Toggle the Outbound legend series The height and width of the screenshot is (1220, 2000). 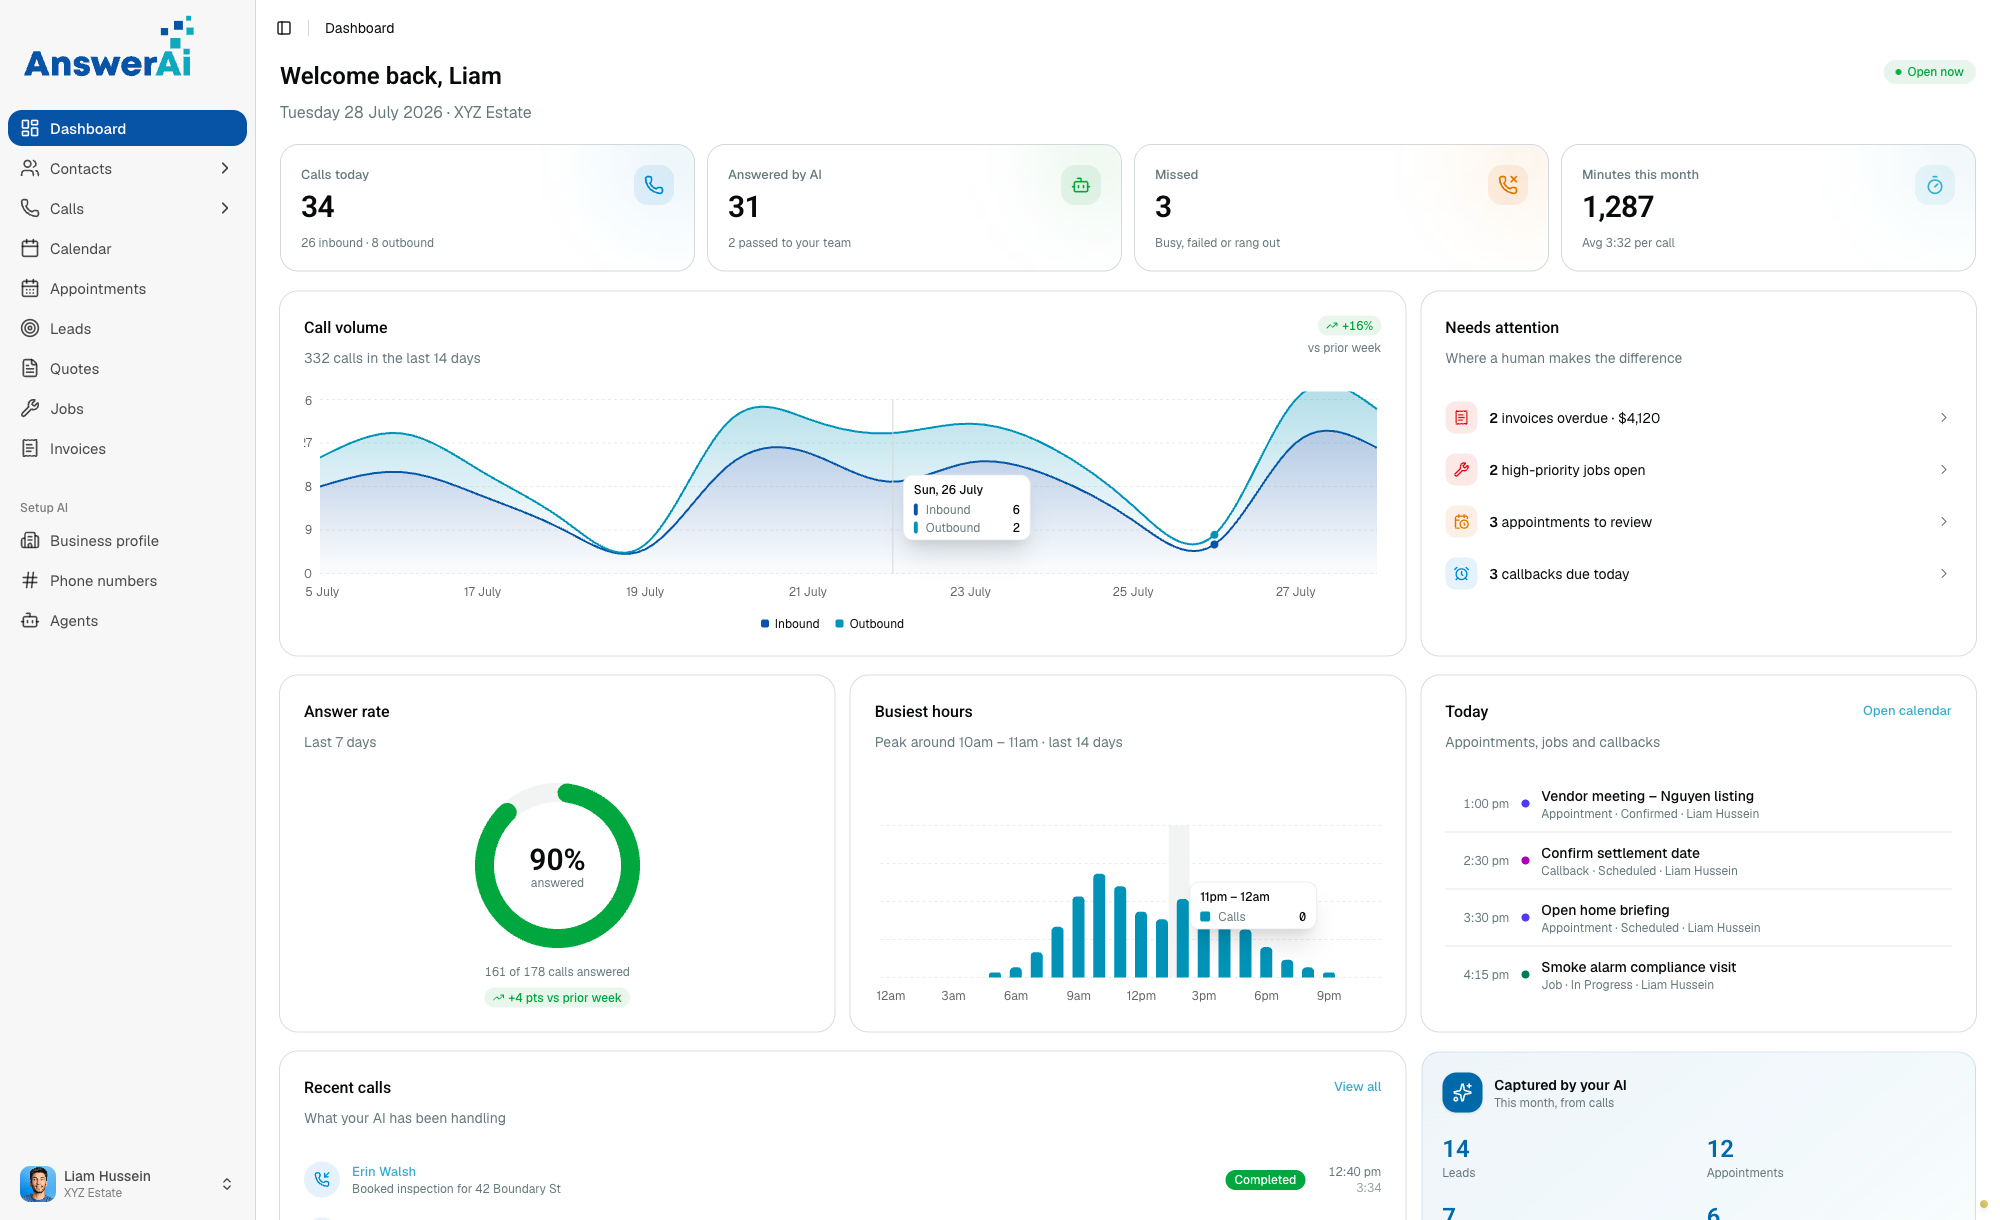tap(869, 624)
